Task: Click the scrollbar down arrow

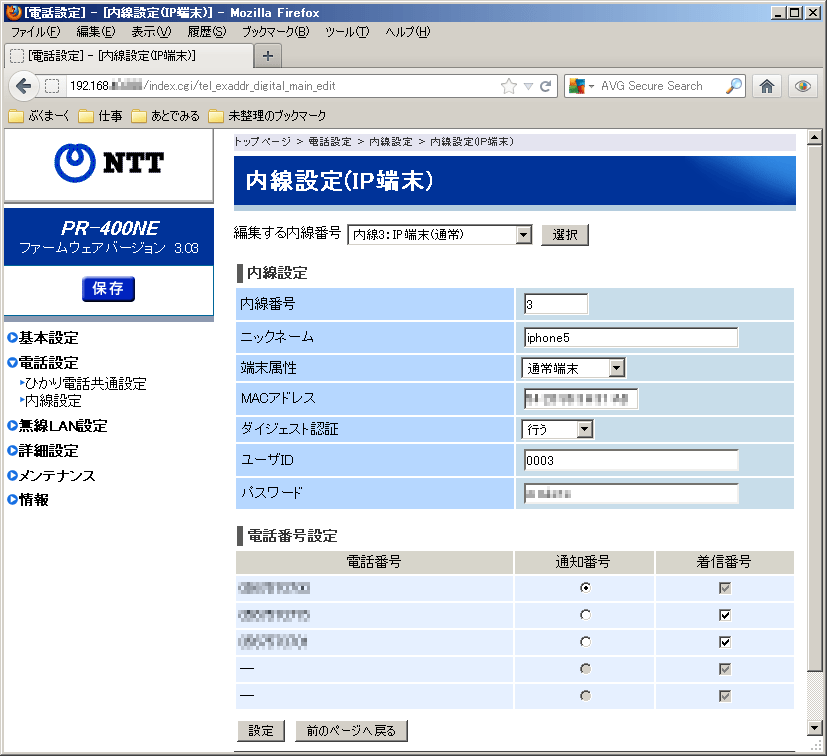Action: pyautogui.click(x=814, y=728)
